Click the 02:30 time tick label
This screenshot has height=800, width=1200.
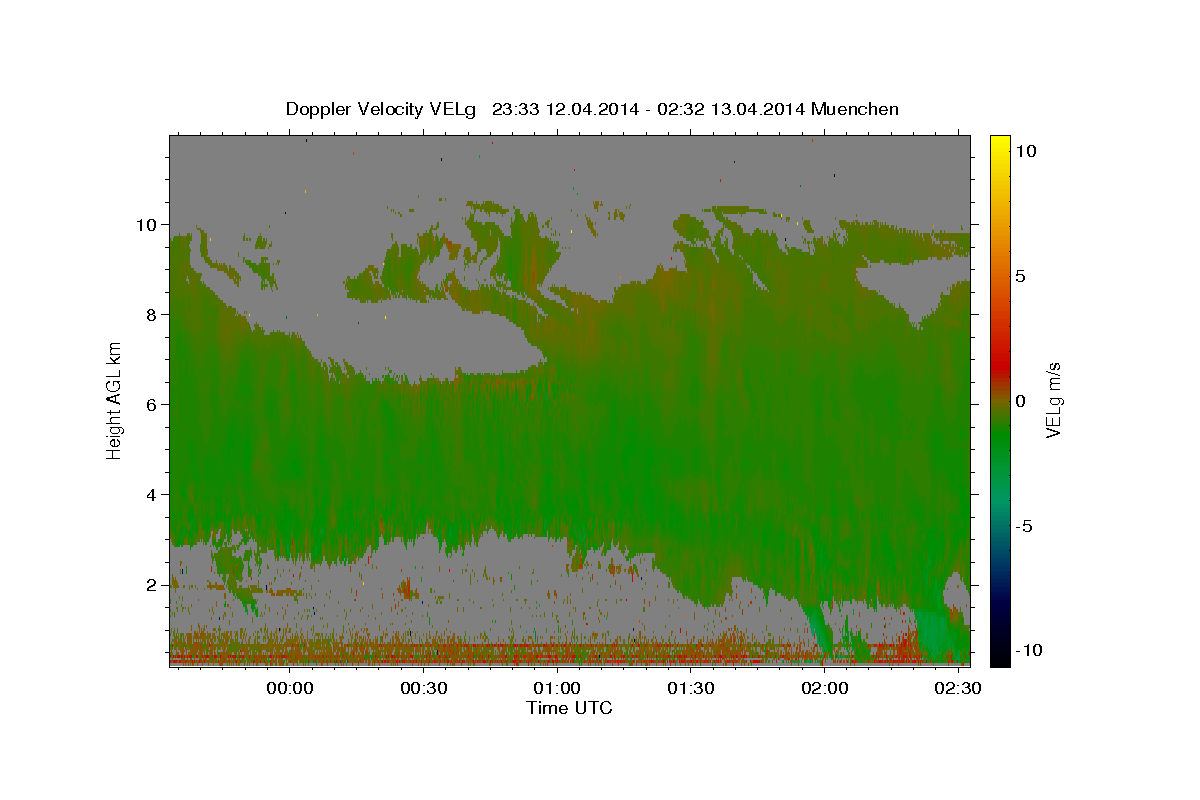[958, 689]
